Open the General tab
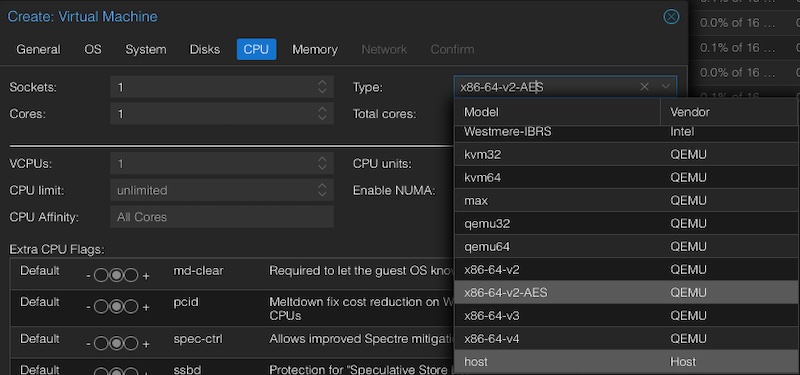This screenshot has width=800, height=375. pos(38,49)
